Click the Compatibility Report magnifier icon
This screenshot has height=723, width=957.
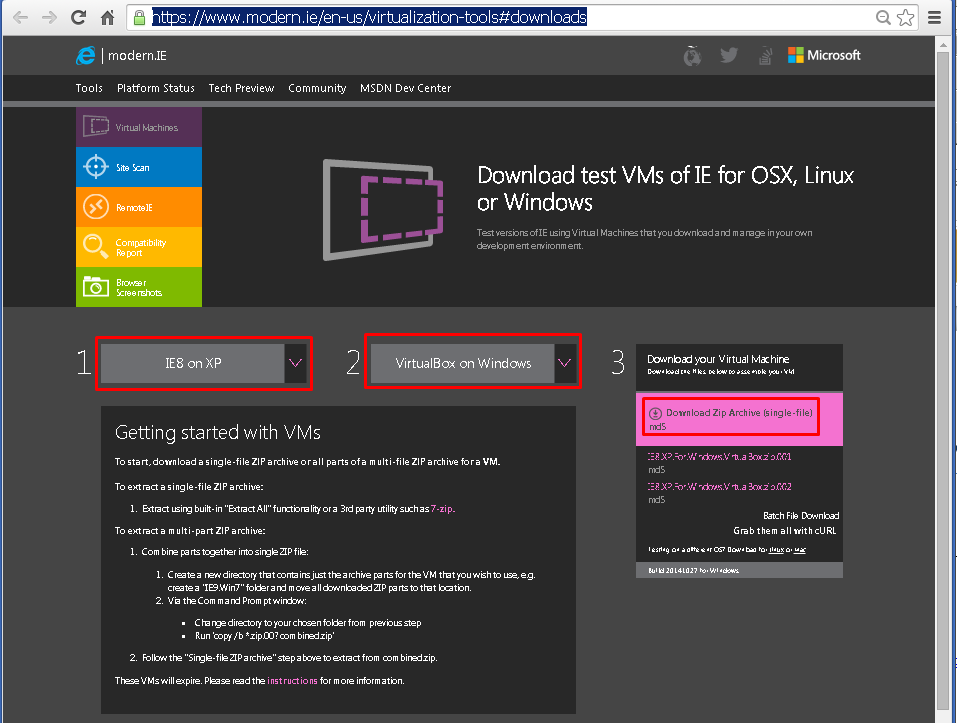(96, 246)
